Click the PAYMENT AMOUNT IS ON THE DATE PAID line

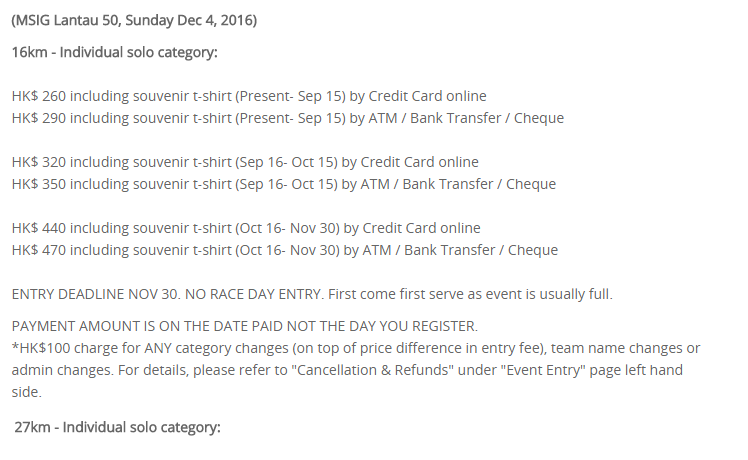click(245, 326)
